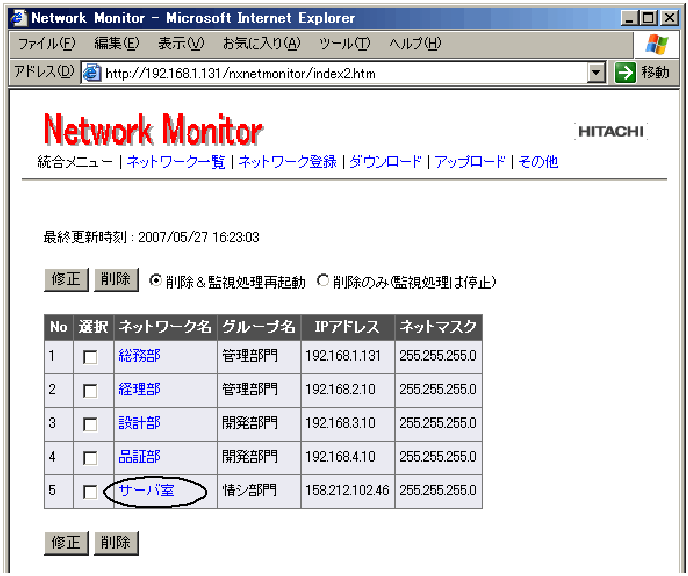Image resolution: width=688 pixels, height=576 pixels.
Task: Open the 総務部 network link
Action: coord(140,355)
